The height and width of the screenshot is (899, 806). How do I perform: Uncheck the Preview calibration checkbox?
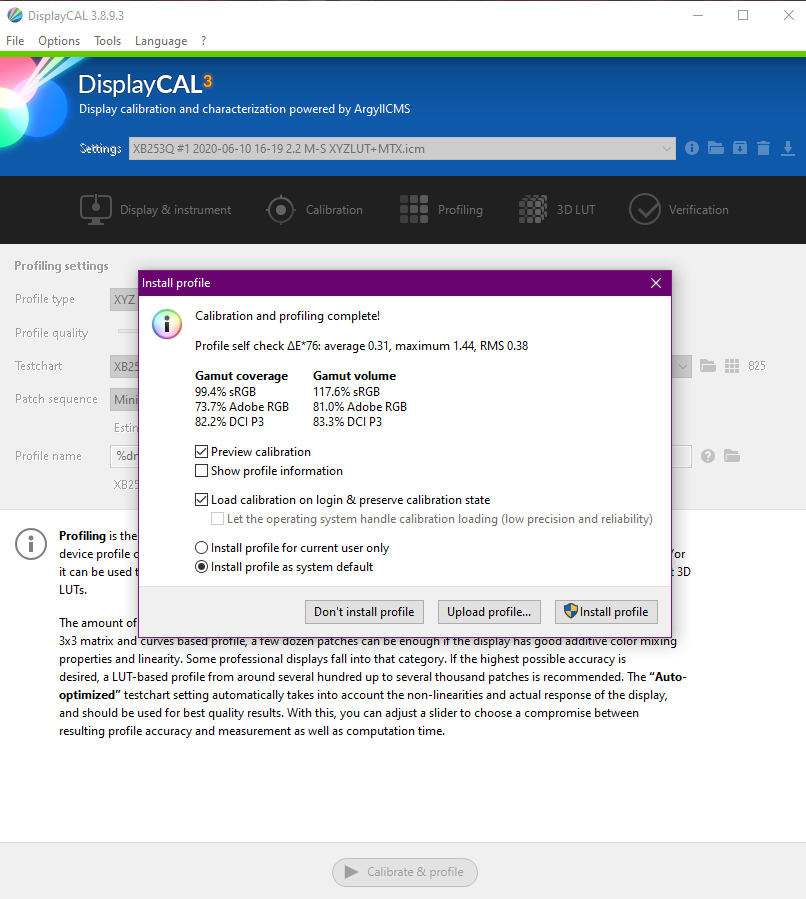(203, 452)
